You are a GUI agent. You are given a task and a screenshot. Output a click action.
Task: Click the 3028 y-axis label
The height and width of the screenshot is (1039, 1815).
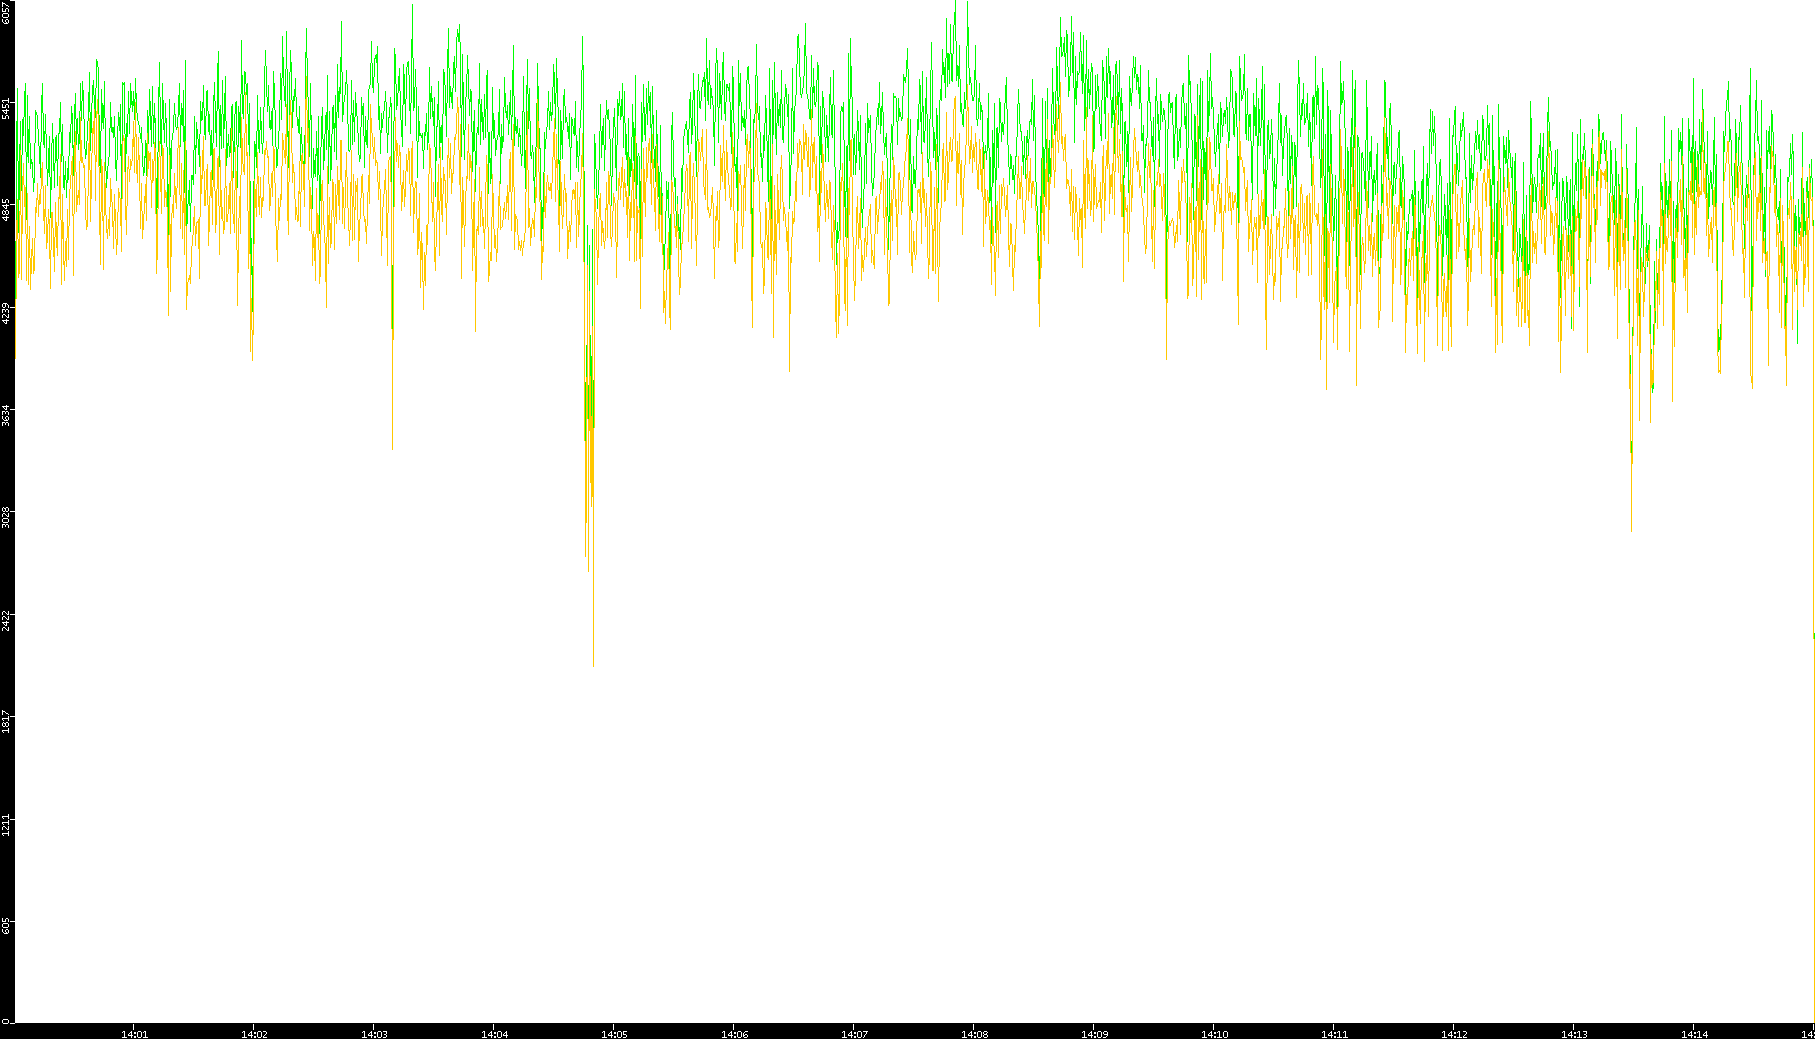[7, 517]
